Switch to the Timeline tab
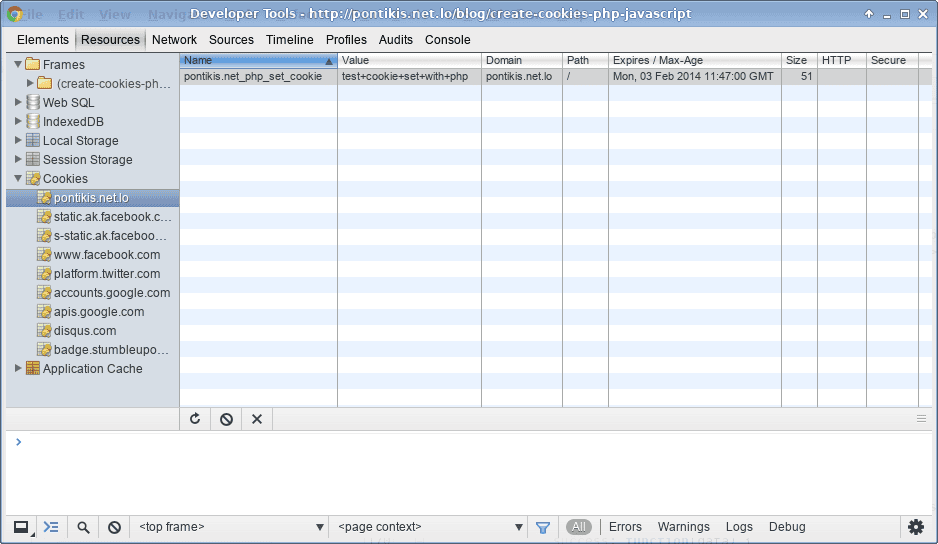 click(290, 39)
